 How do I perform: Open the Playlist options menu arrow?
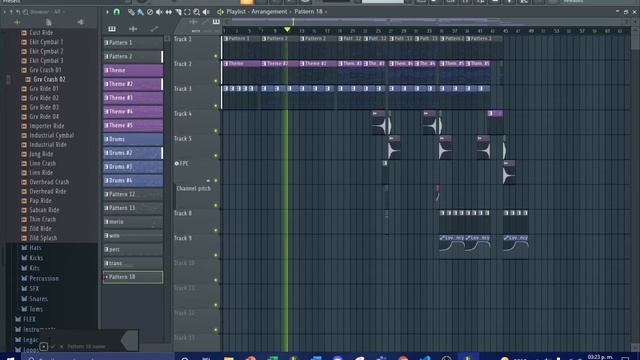[x=107, y=12]
